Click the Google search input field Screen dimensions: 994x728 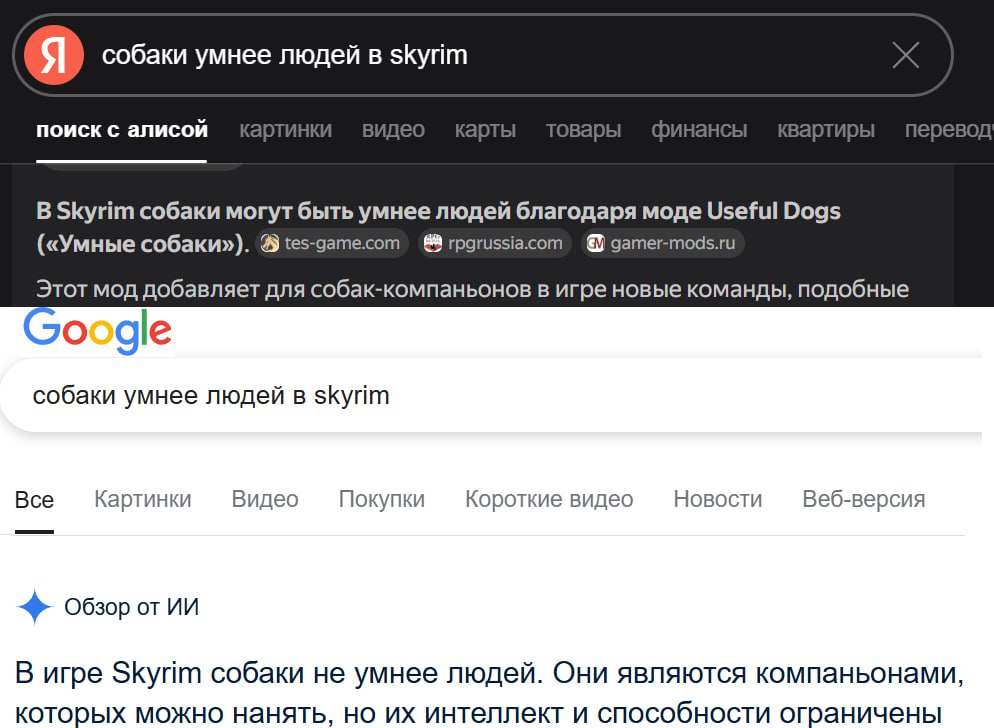point(491,395)
